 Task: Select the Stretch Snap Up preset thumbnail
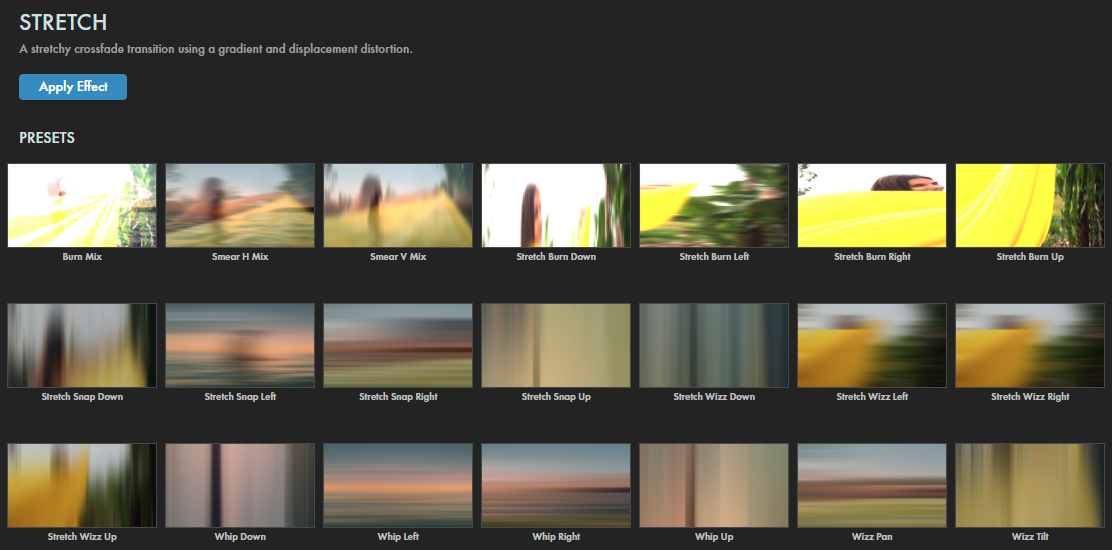(556, 345)
